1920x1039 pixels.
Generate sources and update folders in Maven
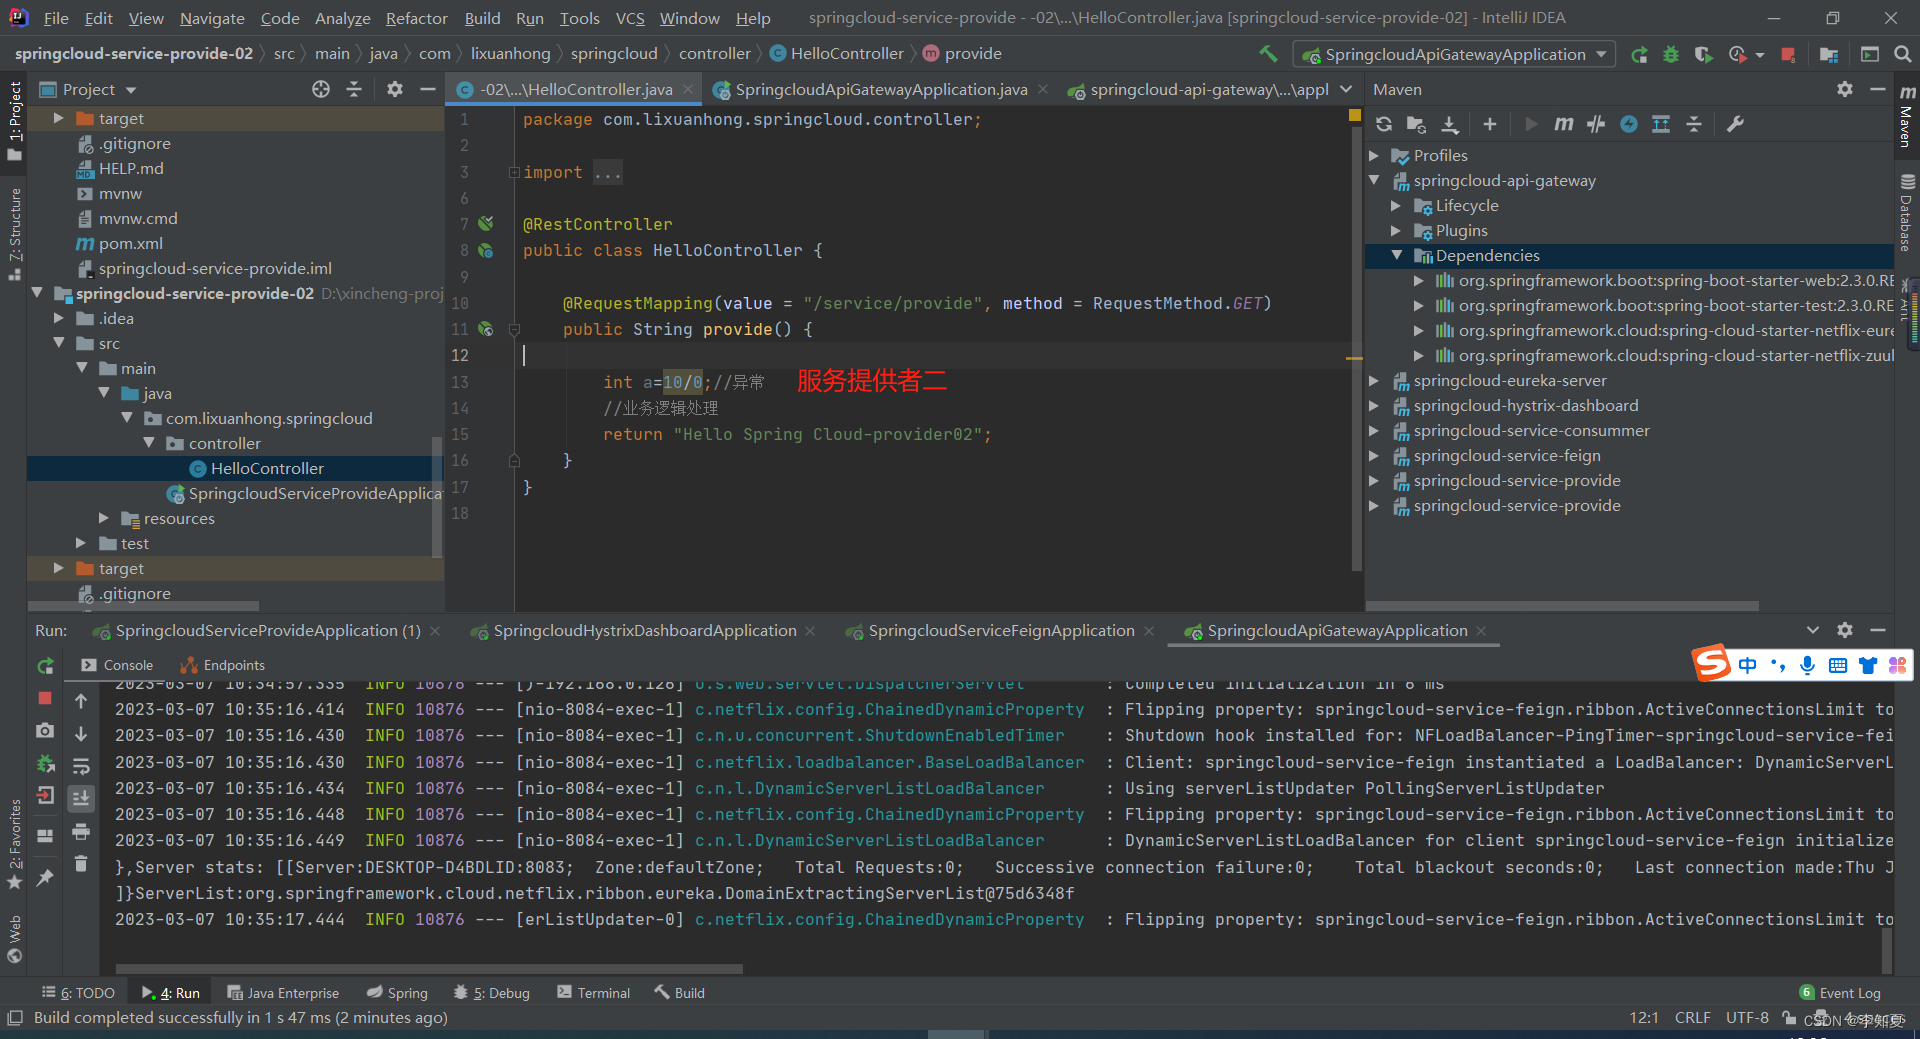click(1416, 124)
